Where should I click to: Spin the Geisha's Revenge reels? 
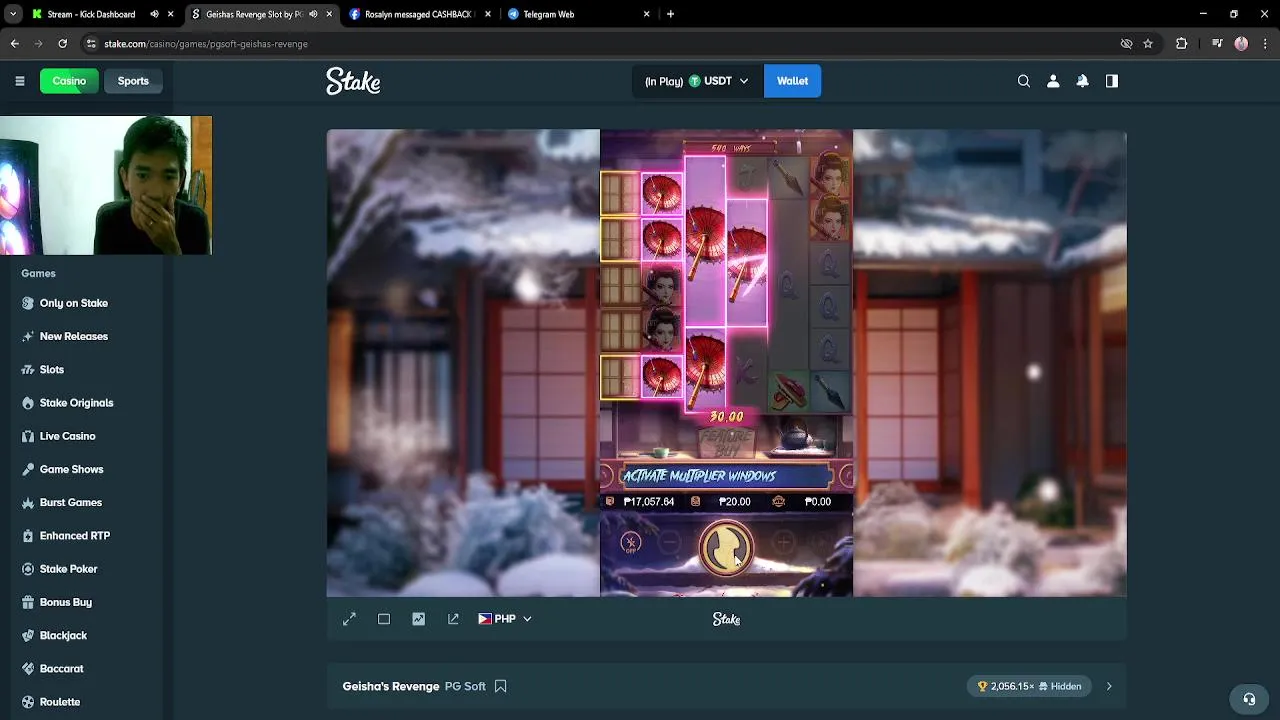coord(726,547)
